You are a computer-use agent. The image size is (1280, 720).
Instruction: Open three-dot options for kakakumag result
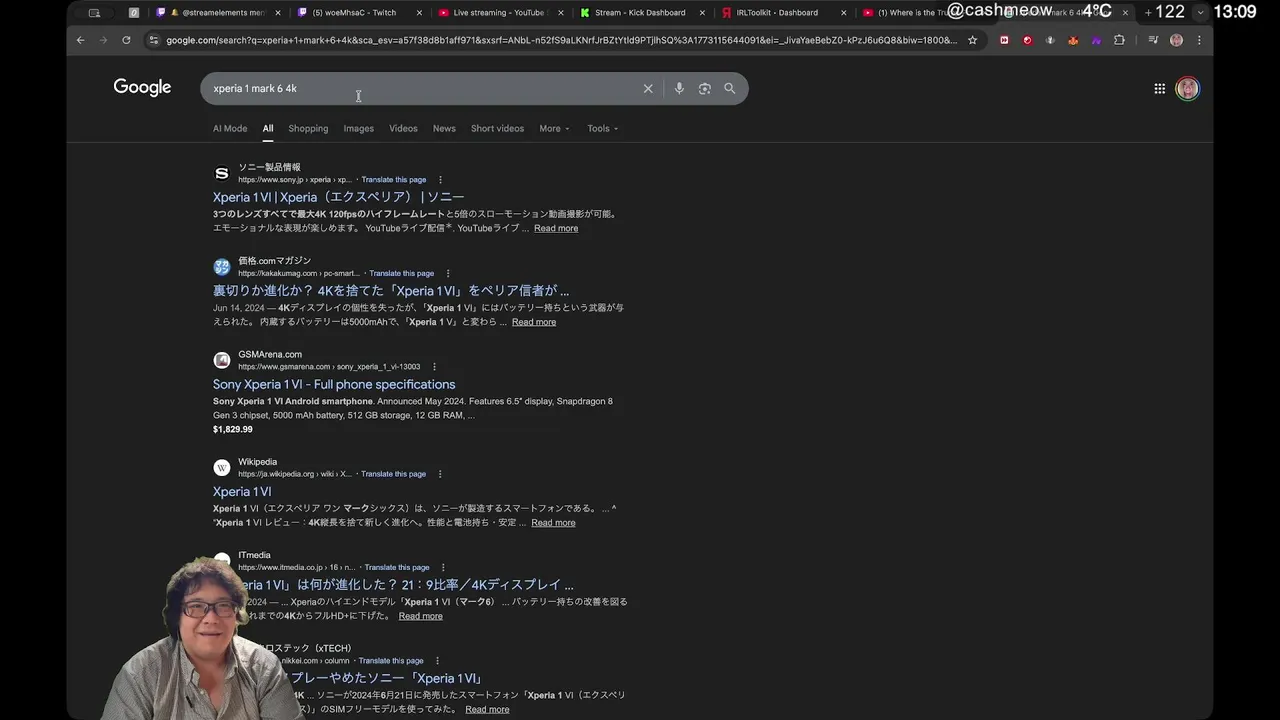(x=448, y=273)
